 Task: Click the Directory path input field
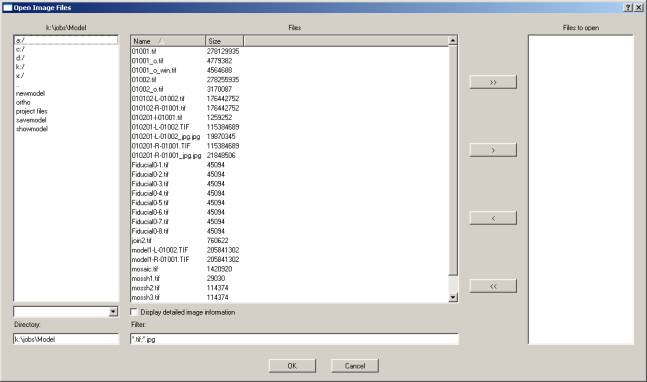click(x=66, y=339)
